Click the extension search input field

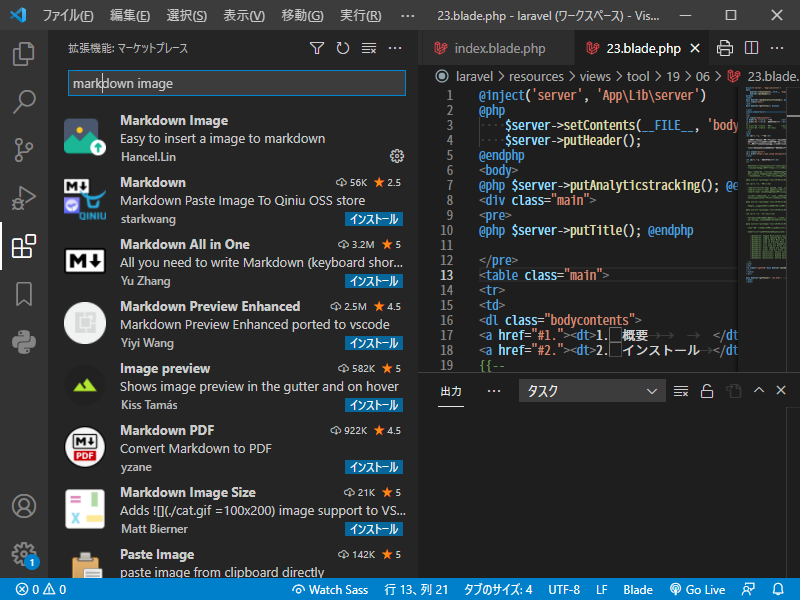click(x=236, y=84)
